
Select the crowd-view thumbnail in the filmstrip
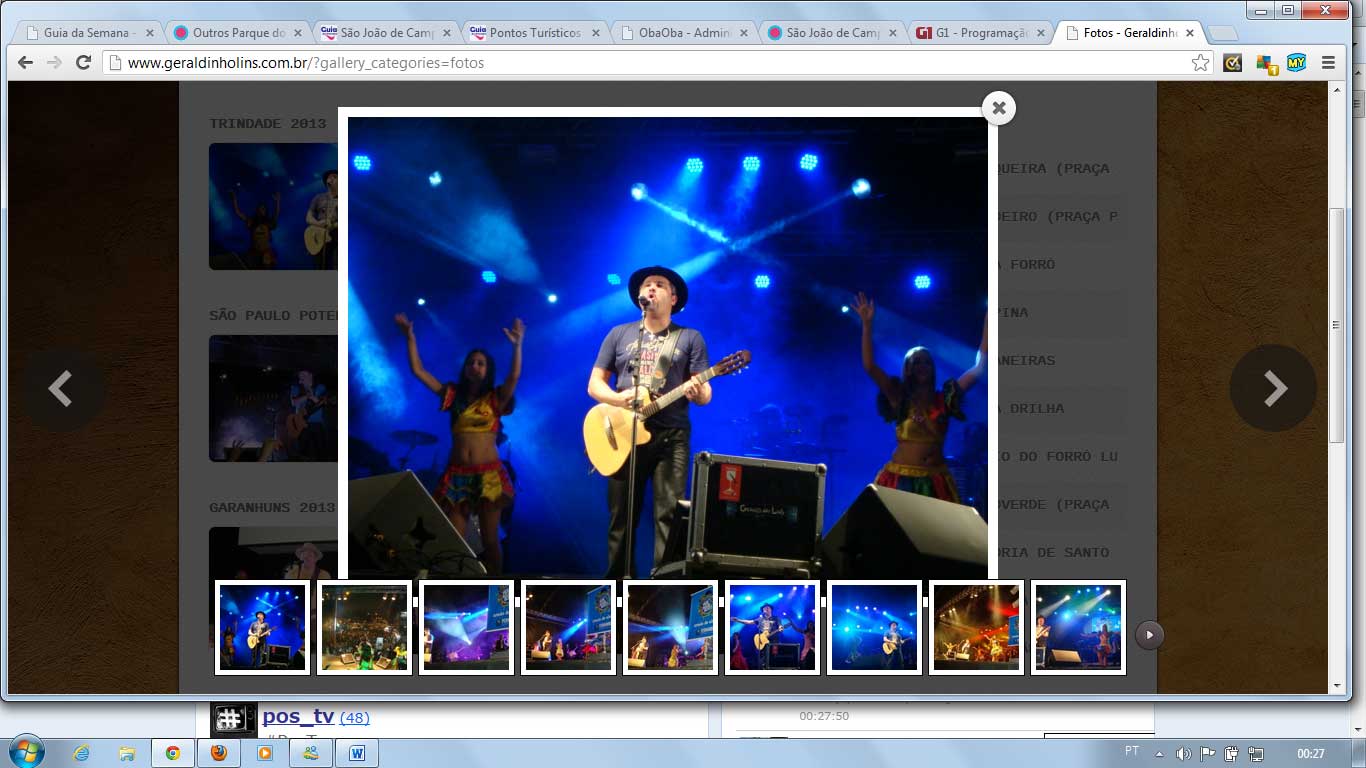click(x=364, y=627)
